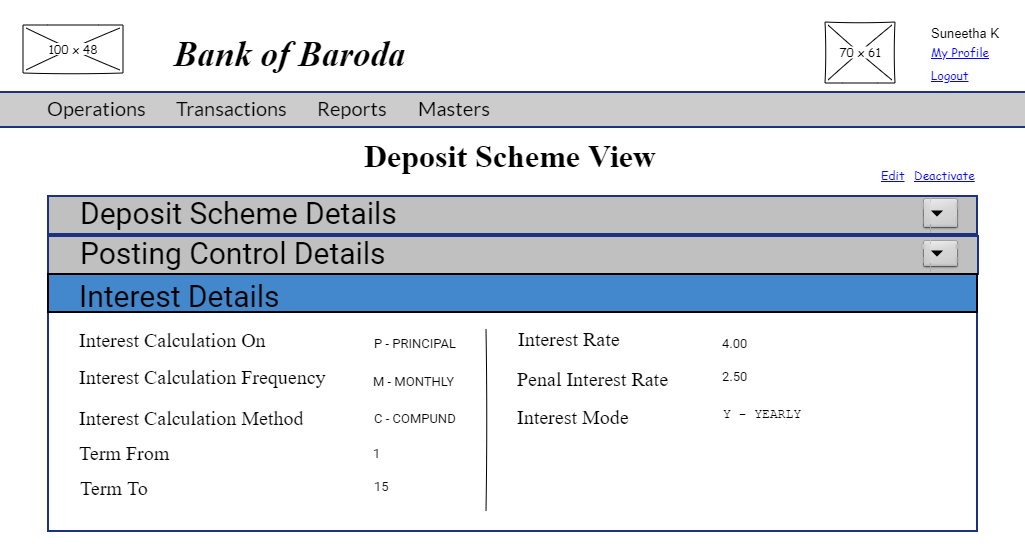This screenshot has width=1025, height=545.
Task: Click the Penal Interest Rate value 2.50
Action: 734,377
